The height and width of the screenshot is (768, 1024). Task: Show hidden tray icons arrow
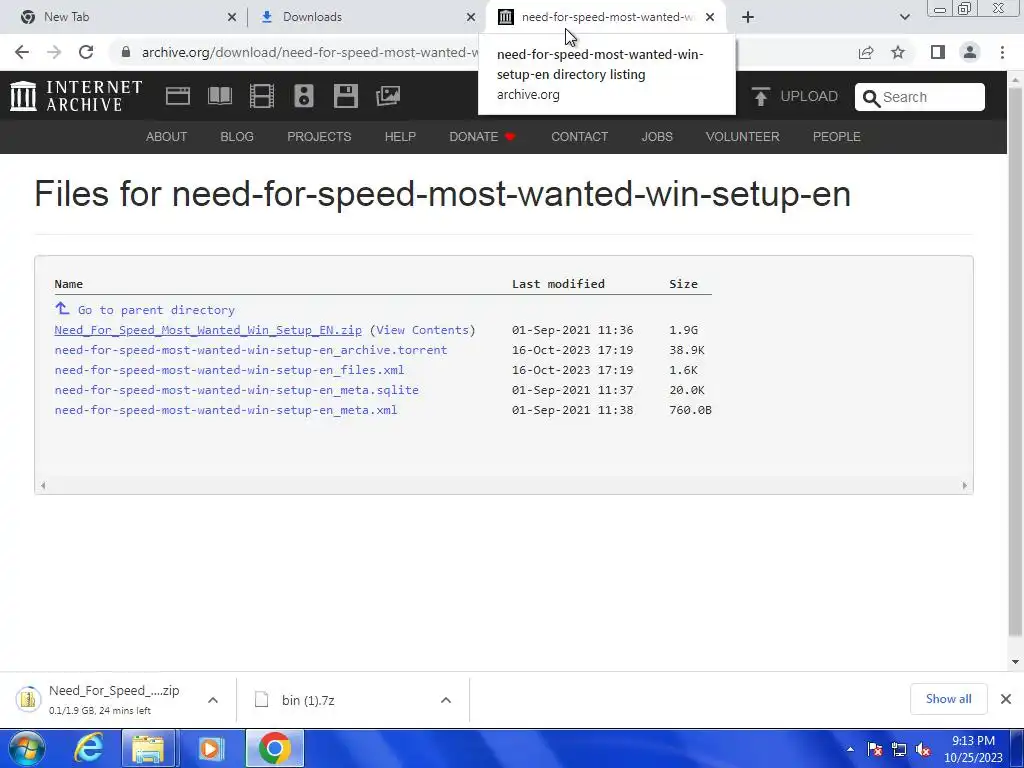point(850,750)
